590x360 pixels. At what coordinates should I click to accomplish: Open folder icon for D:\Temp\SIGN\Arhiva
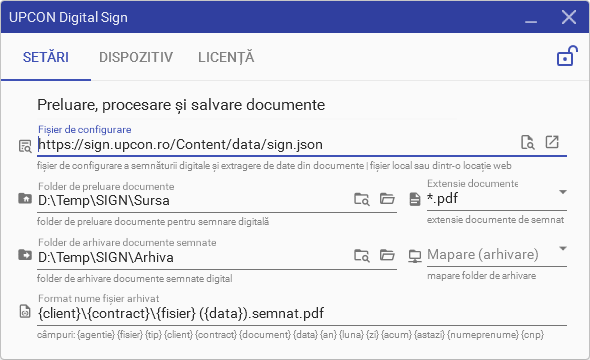387,255
